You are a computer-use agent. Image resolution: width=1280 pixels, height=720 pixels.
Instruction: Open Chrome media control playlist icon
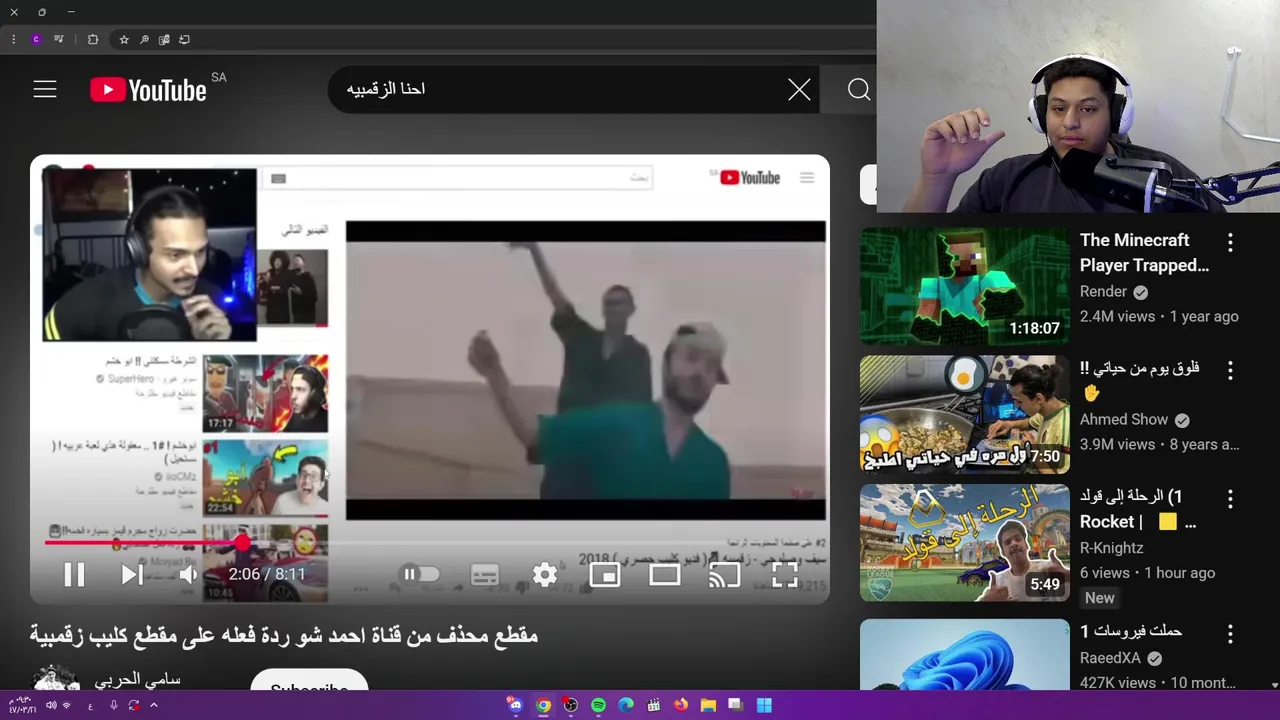[x=59, y=40]
